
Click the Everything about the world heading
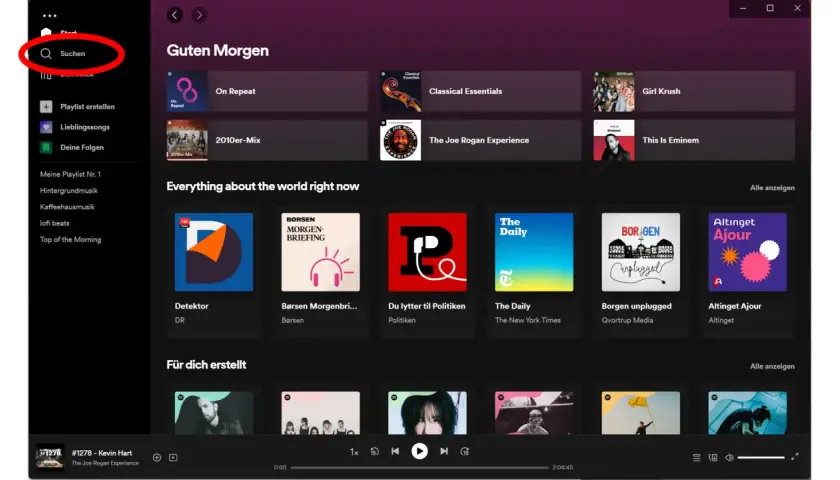(x=262, y=186)
